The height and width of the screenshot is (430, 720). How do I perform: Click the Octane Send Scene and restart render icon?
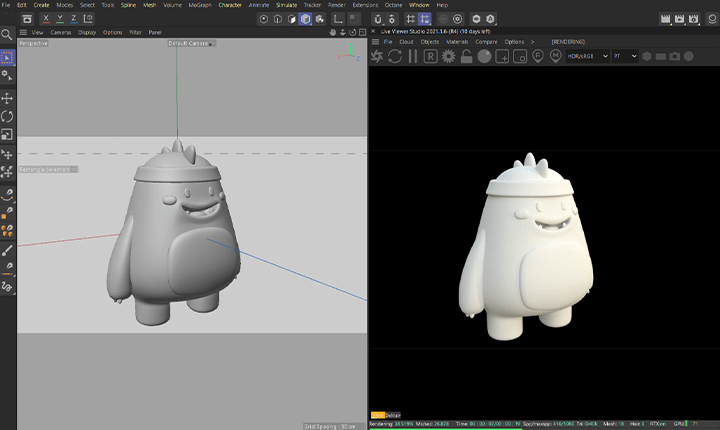(x=377, y=57)
